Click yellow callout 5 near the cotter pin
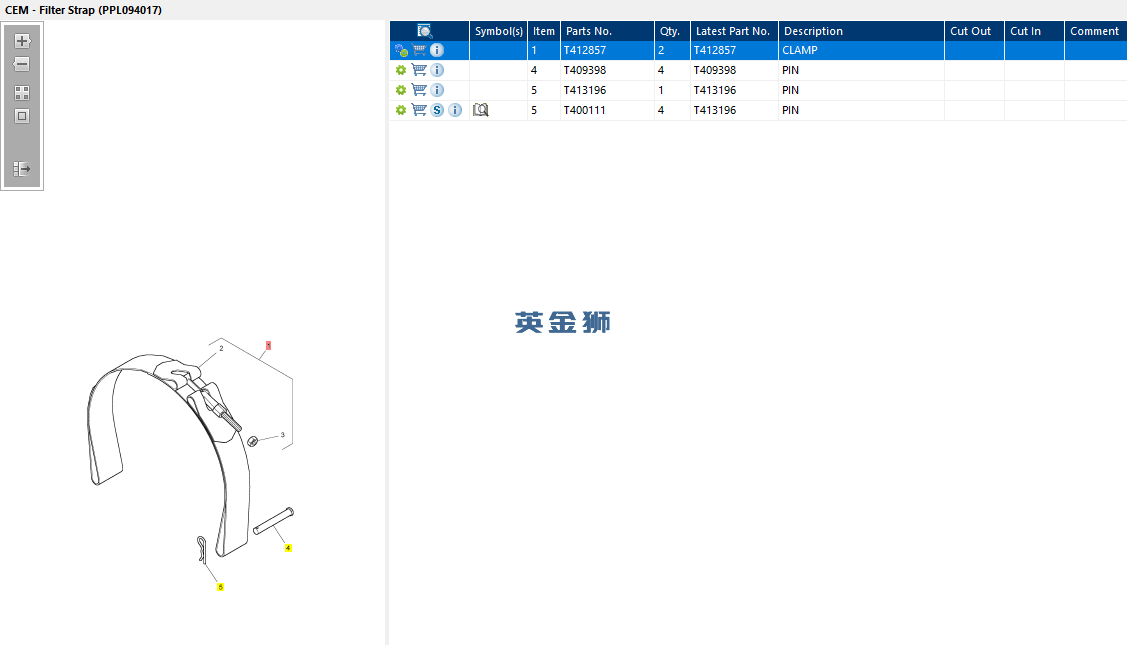 point(221,587)
